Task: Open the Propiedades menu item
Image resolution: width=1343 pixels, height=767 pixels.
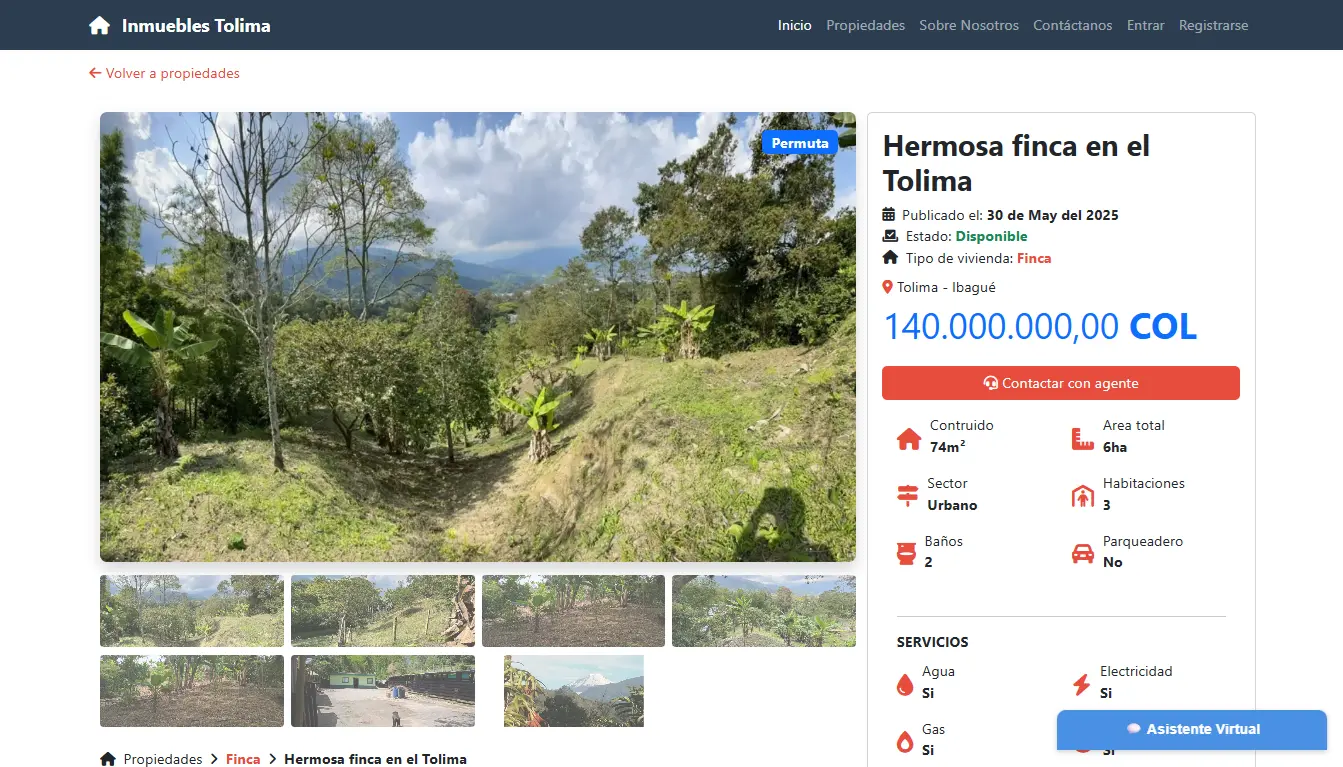Action: pos(865,25)
